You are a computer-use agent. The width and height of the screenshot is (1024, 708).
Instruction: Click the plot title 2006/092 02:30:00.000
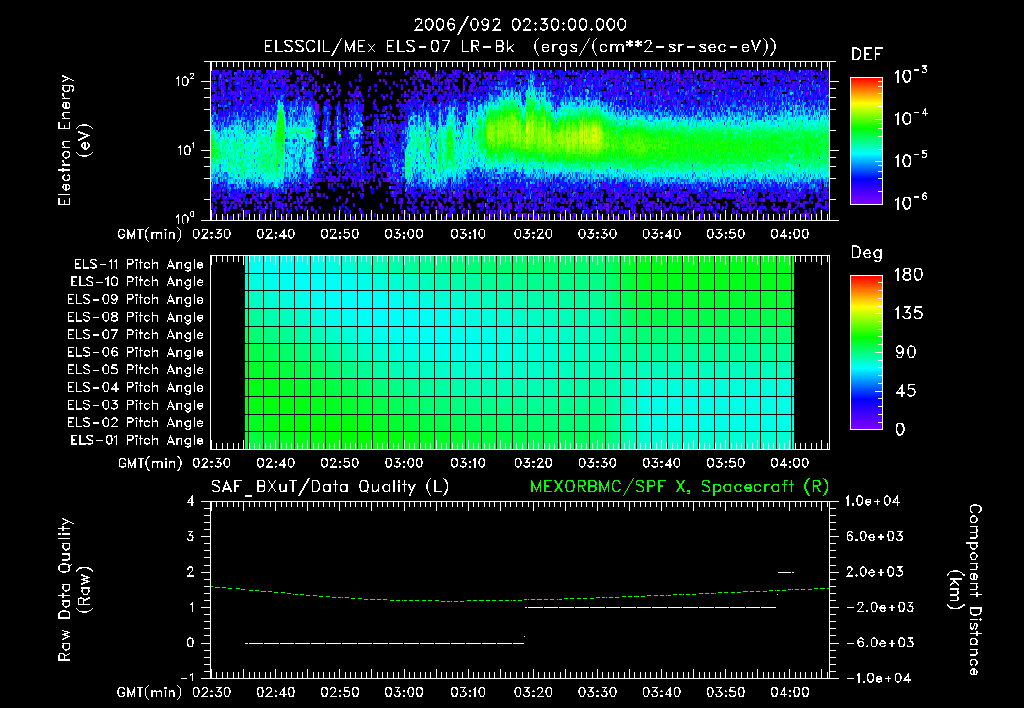(520, 25)
